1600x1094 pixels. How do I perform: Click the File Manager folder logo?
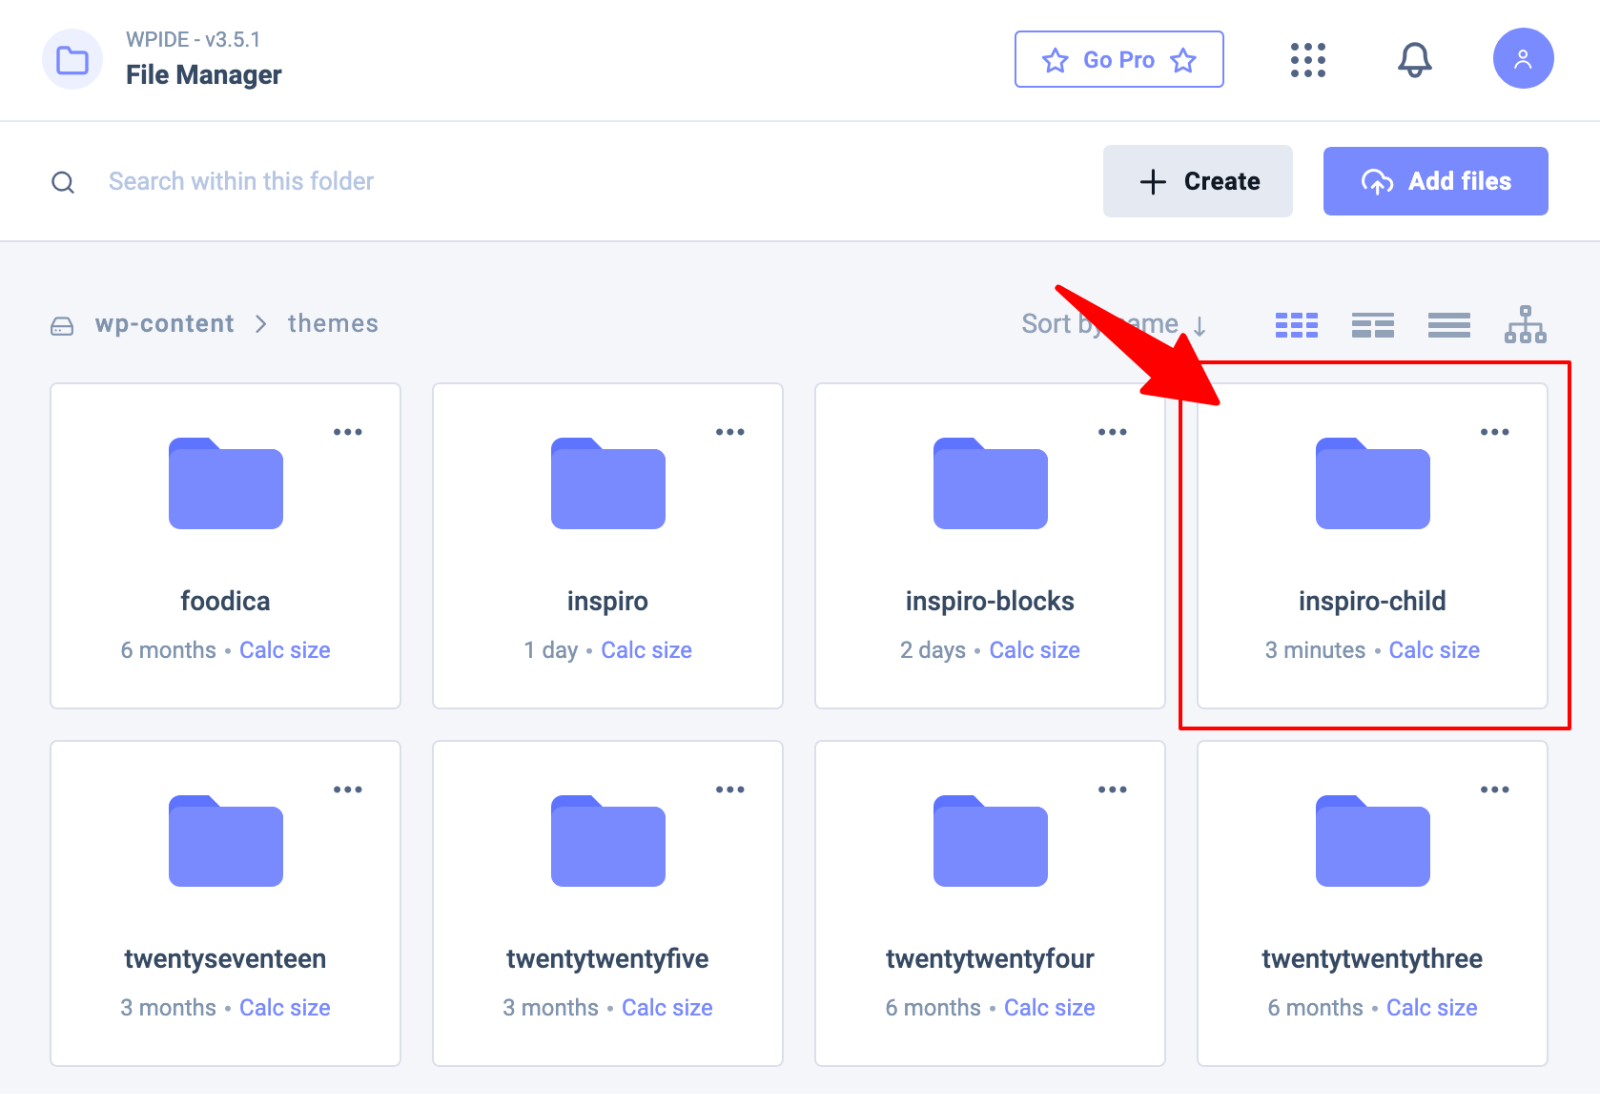pyautogui.click(x=72, y=60)
